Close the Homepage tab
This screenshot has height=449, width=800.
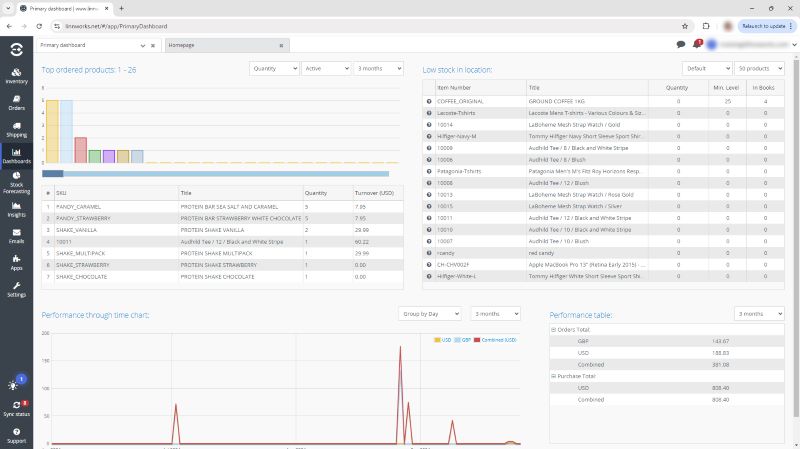281,45
